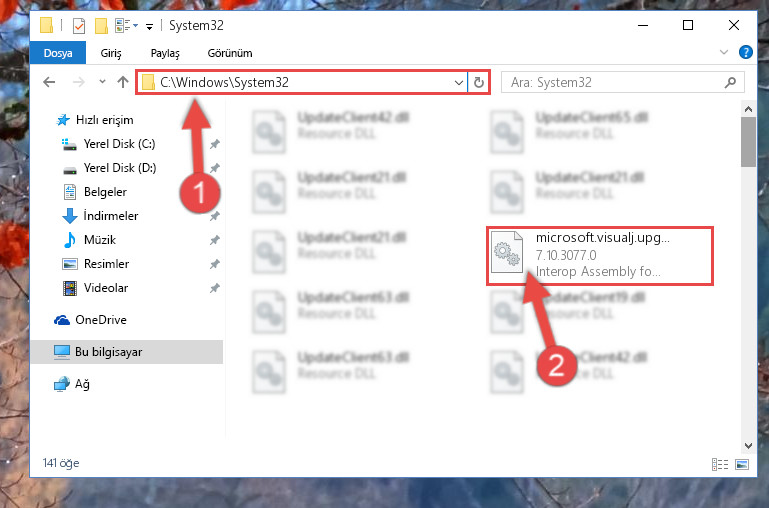769x508 pixels.
Task: Click the New folder quick access icon
Action: tap(102, 25)
